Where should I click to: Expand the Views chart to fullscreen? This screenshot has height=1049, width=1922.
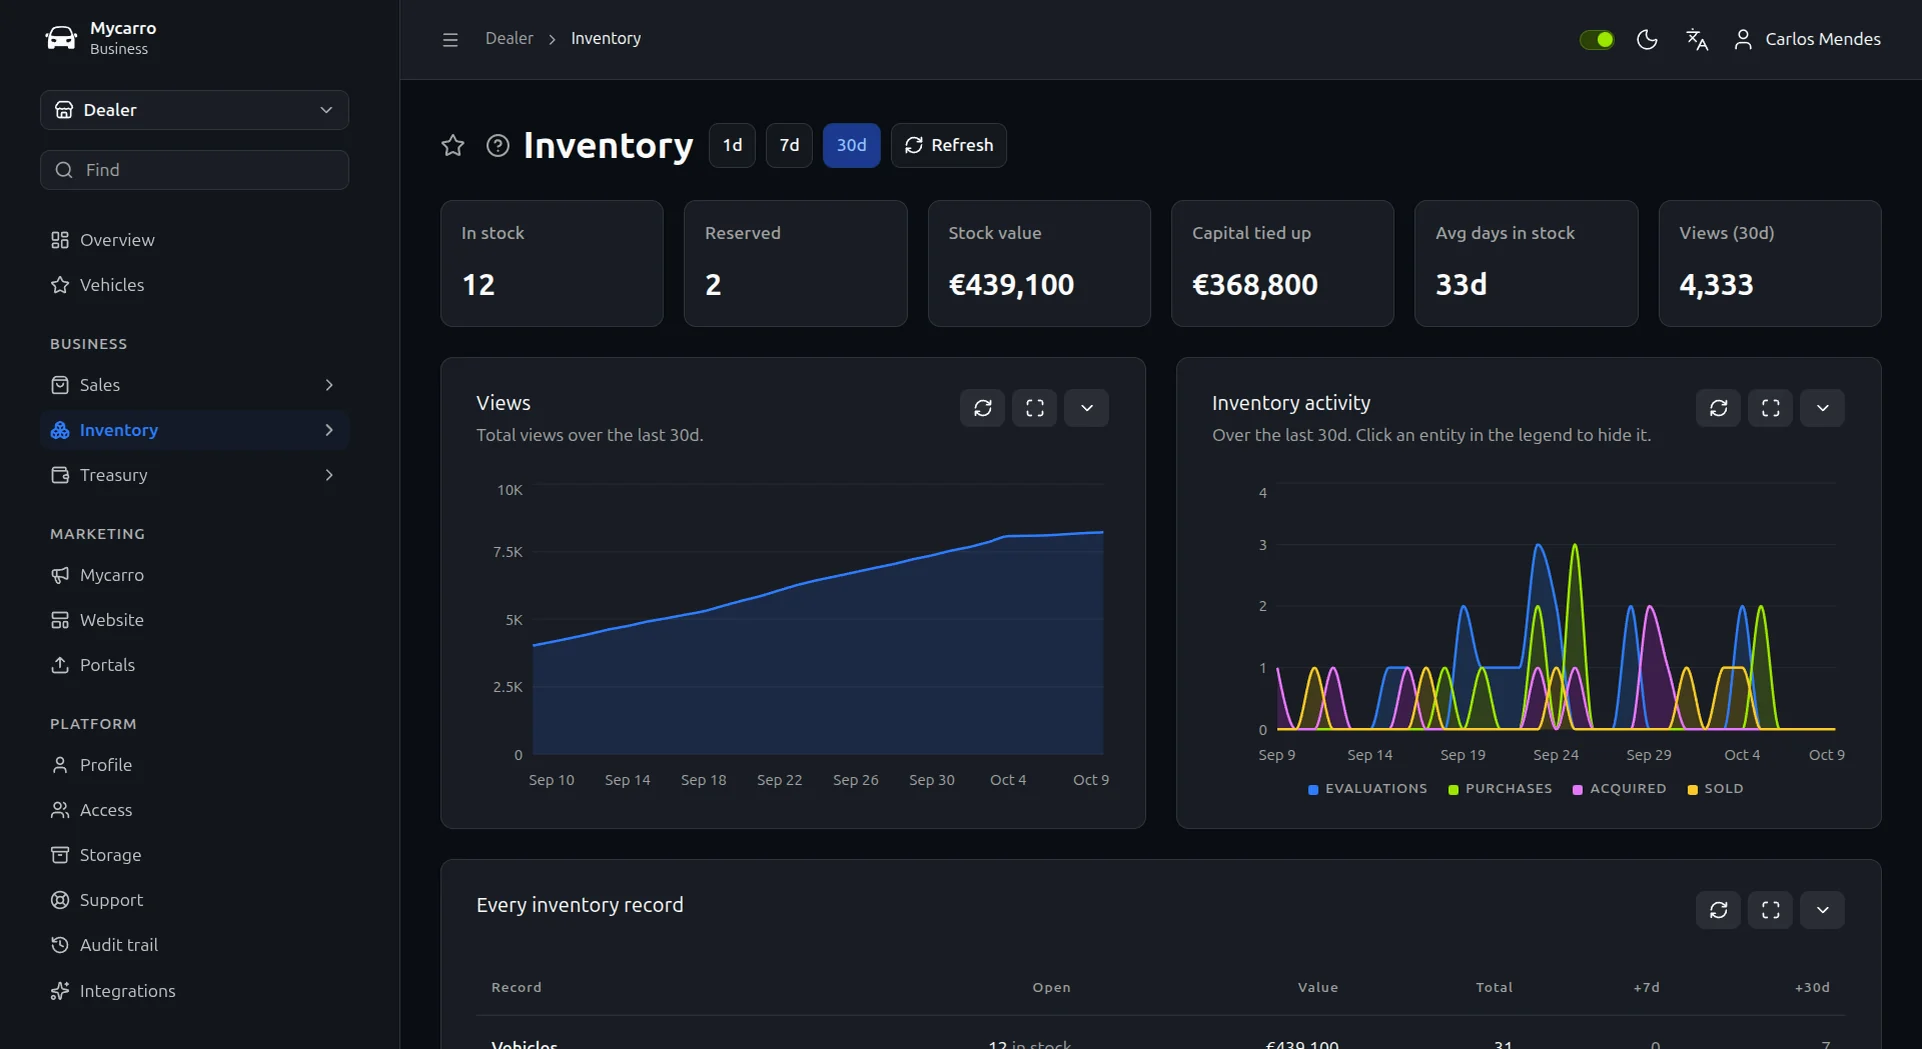point(1035,408)
